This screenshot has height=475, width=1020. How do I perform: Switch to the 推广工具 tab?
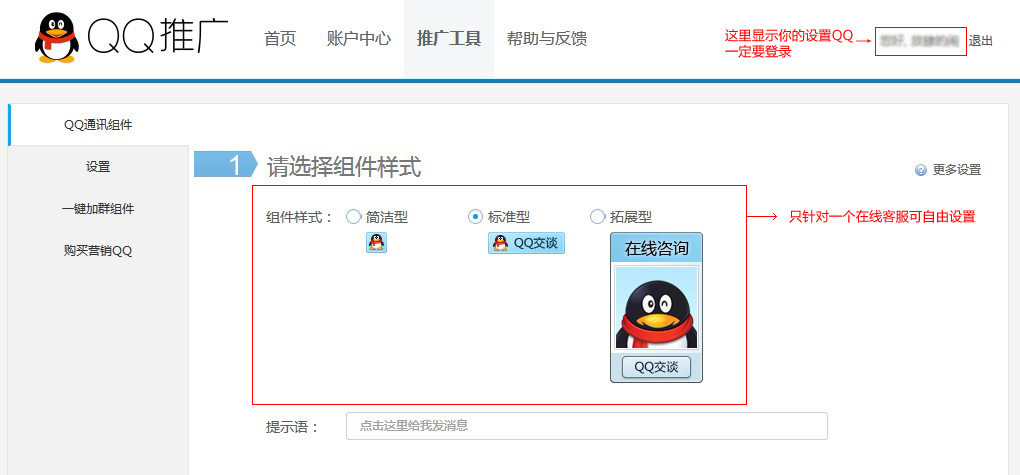pyautogui.click(x=449, y=39)
